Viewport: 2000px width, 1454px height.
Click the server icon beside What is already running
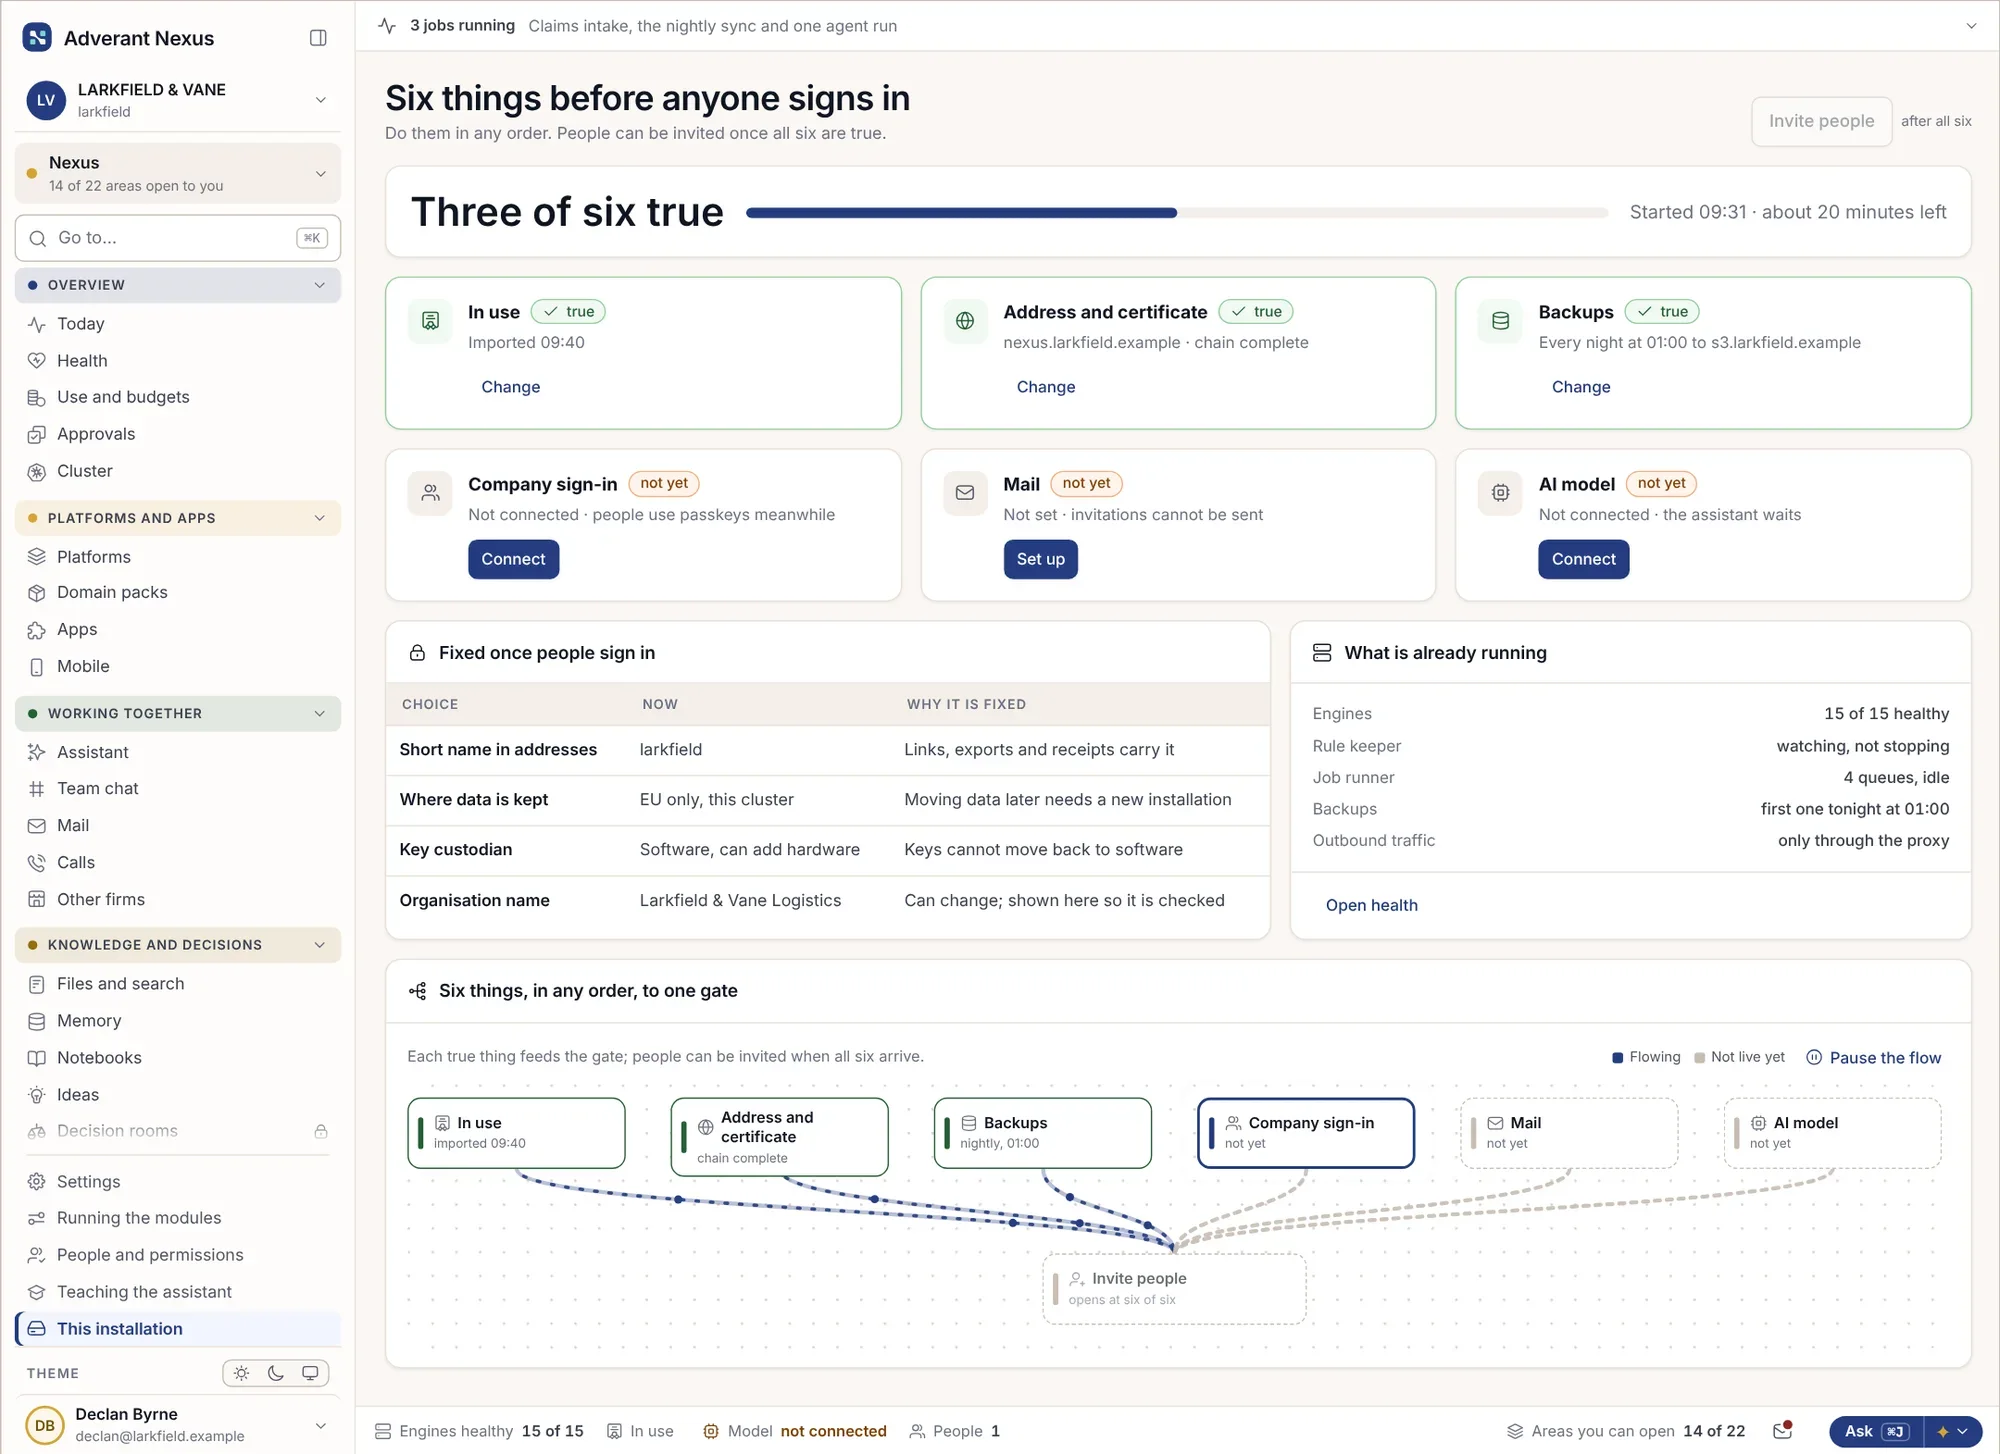pyautogui.click(x=1322, y=653)
